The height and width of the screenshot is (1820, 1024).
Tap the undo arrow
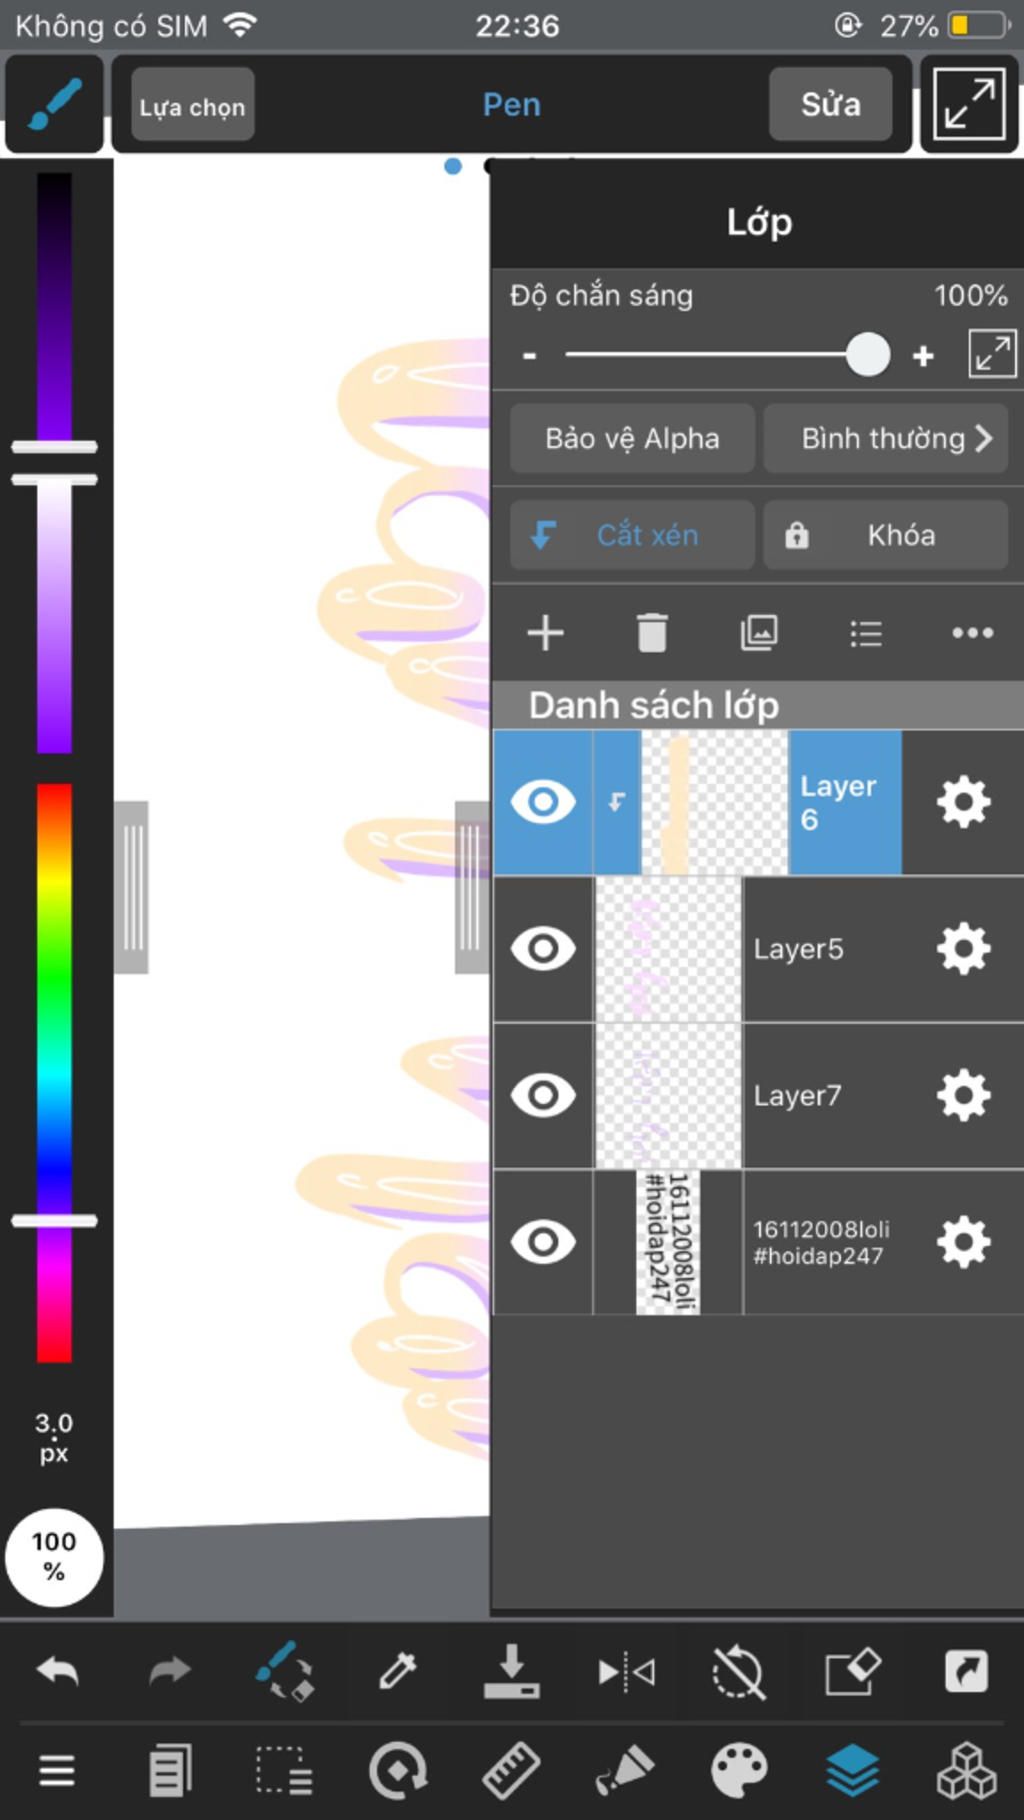pos(57,1670)
